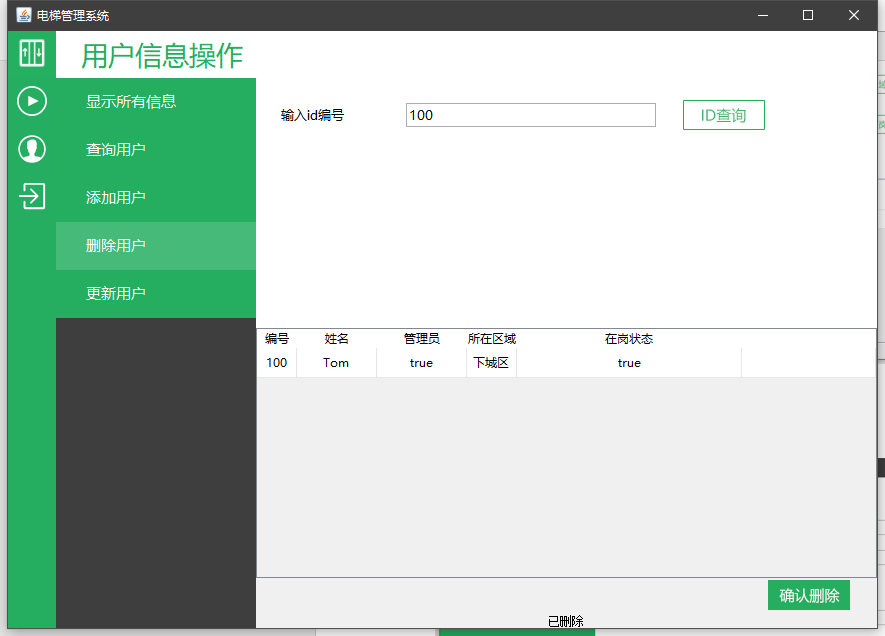Screen dimensions: 885x636
Task: Select 删除用户 menu item
Action: (156, 246)
